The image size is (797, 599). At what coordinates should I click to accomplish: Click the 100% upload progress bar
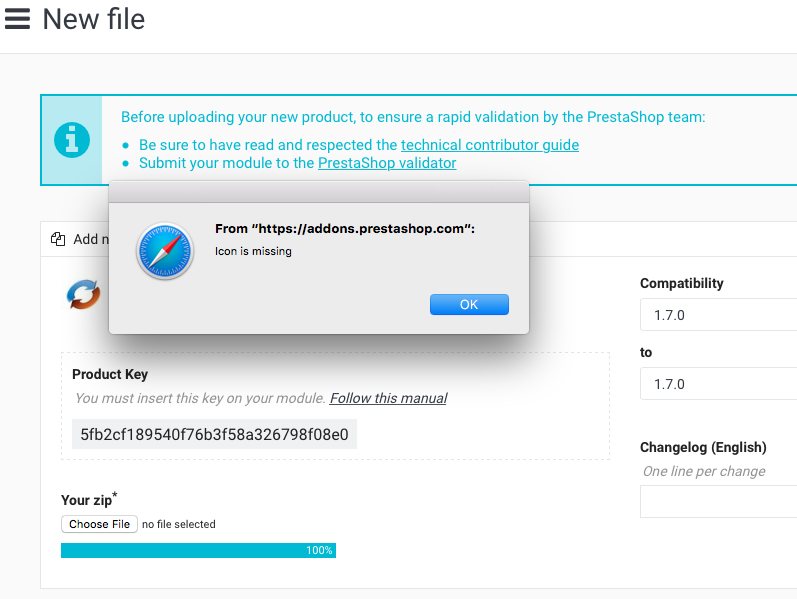point(198,550)
